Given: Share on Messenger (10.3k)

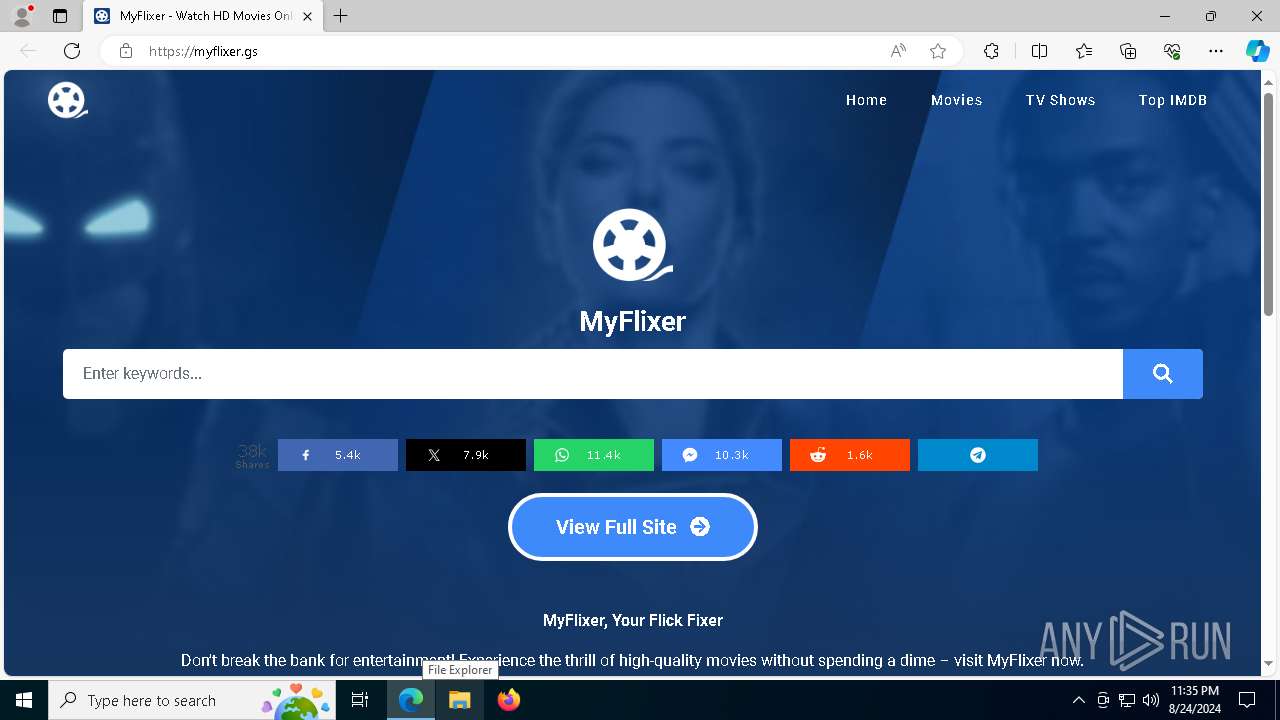Looking at the screenshot, I should [722, 455].
